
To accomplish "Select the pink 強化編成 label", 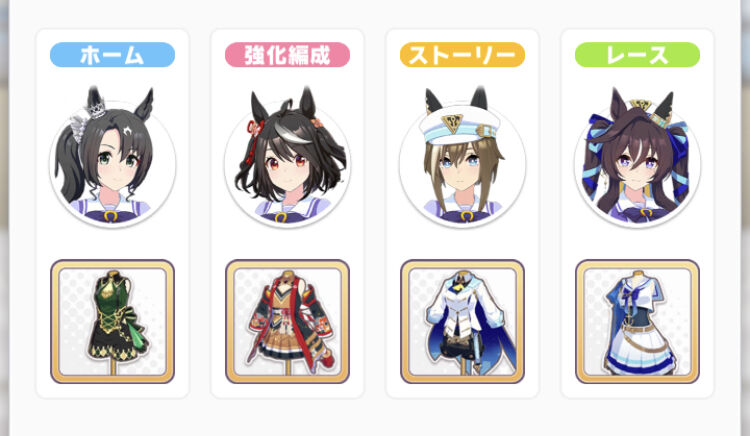I will tap(287, 54).
